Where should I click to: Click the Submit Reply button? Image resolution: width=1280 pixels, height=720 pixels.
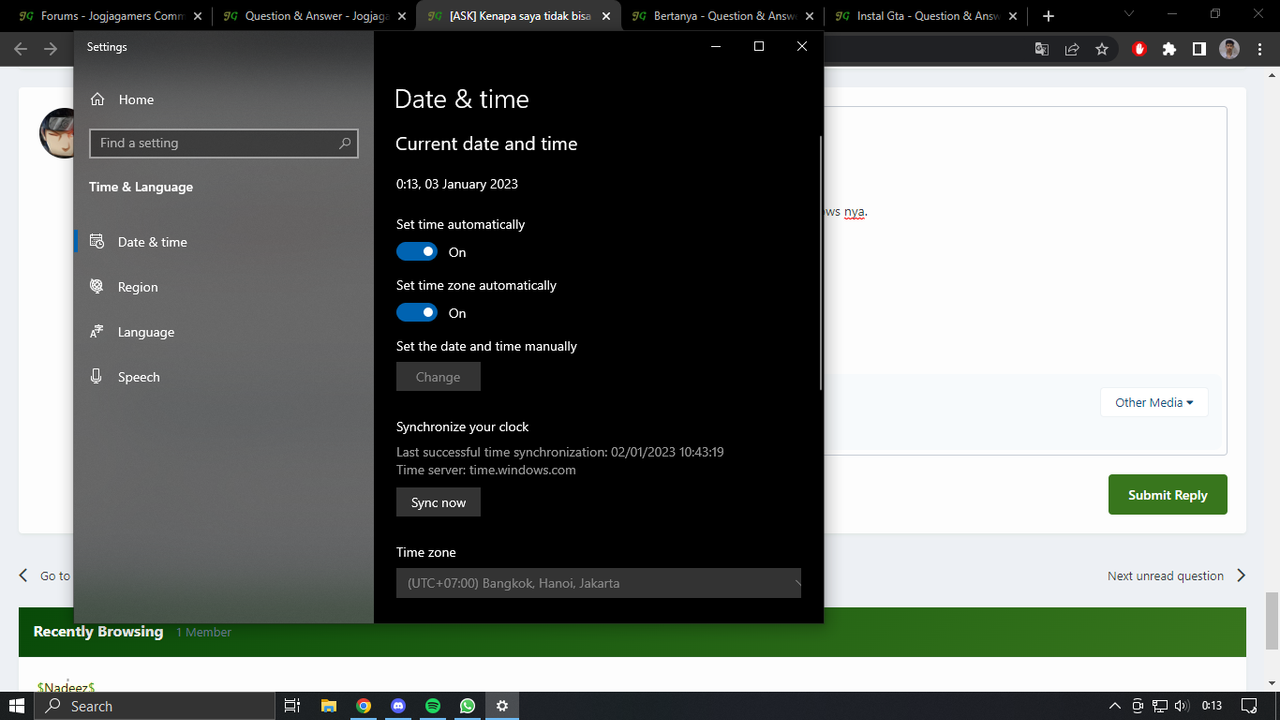[x=1167, y=495]
